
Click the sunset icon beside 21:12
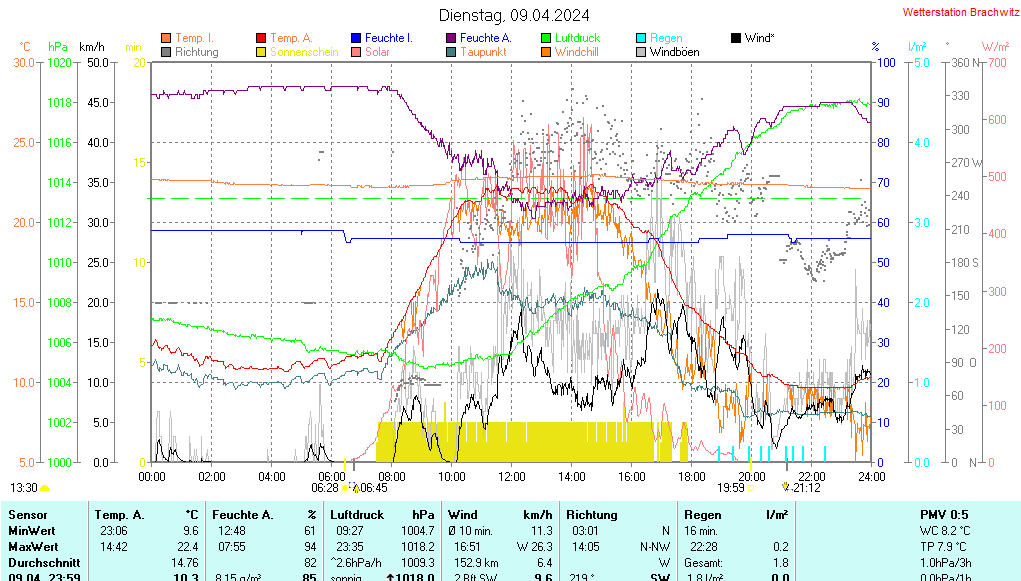coord(785,488)
